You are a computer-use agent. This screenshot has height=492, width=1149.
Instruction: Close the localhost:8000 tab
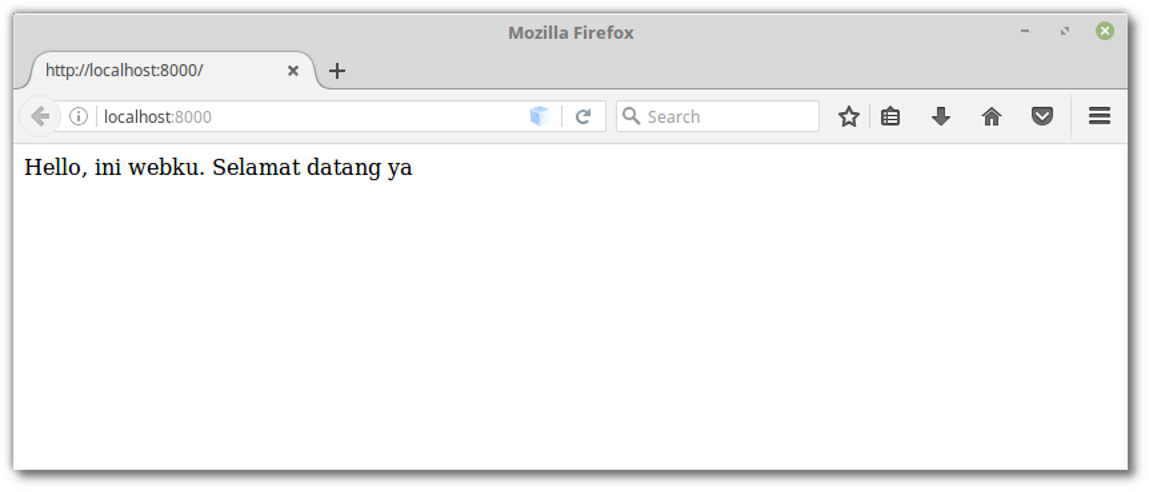point(293,71)
